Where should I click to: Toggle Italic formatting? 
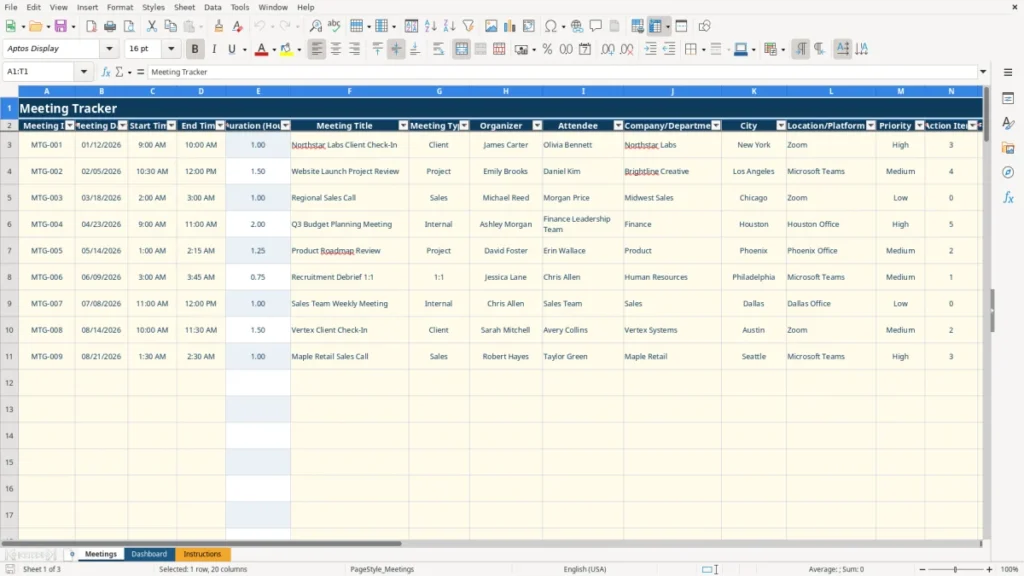click(214, 49)
